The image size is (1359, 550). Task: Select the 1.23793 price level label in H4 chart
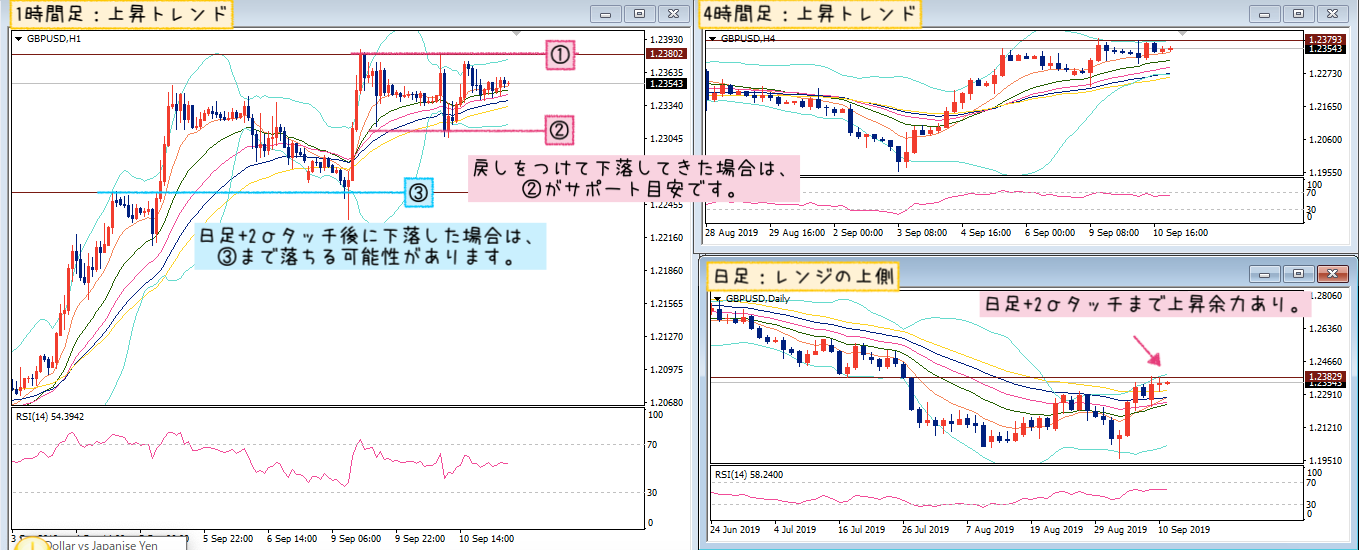tap(1324, 38)
